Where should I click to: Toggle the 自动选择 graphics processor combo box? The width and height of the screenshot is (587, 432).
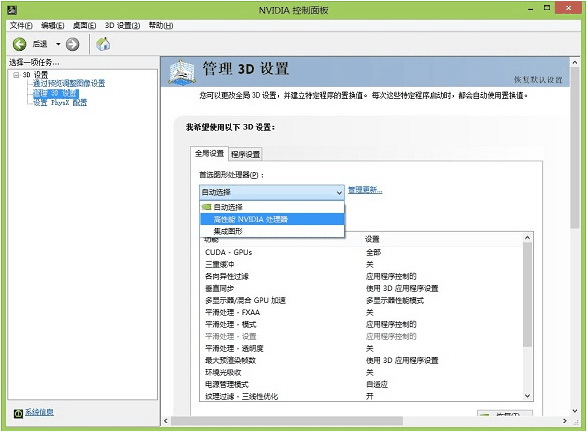272,192
